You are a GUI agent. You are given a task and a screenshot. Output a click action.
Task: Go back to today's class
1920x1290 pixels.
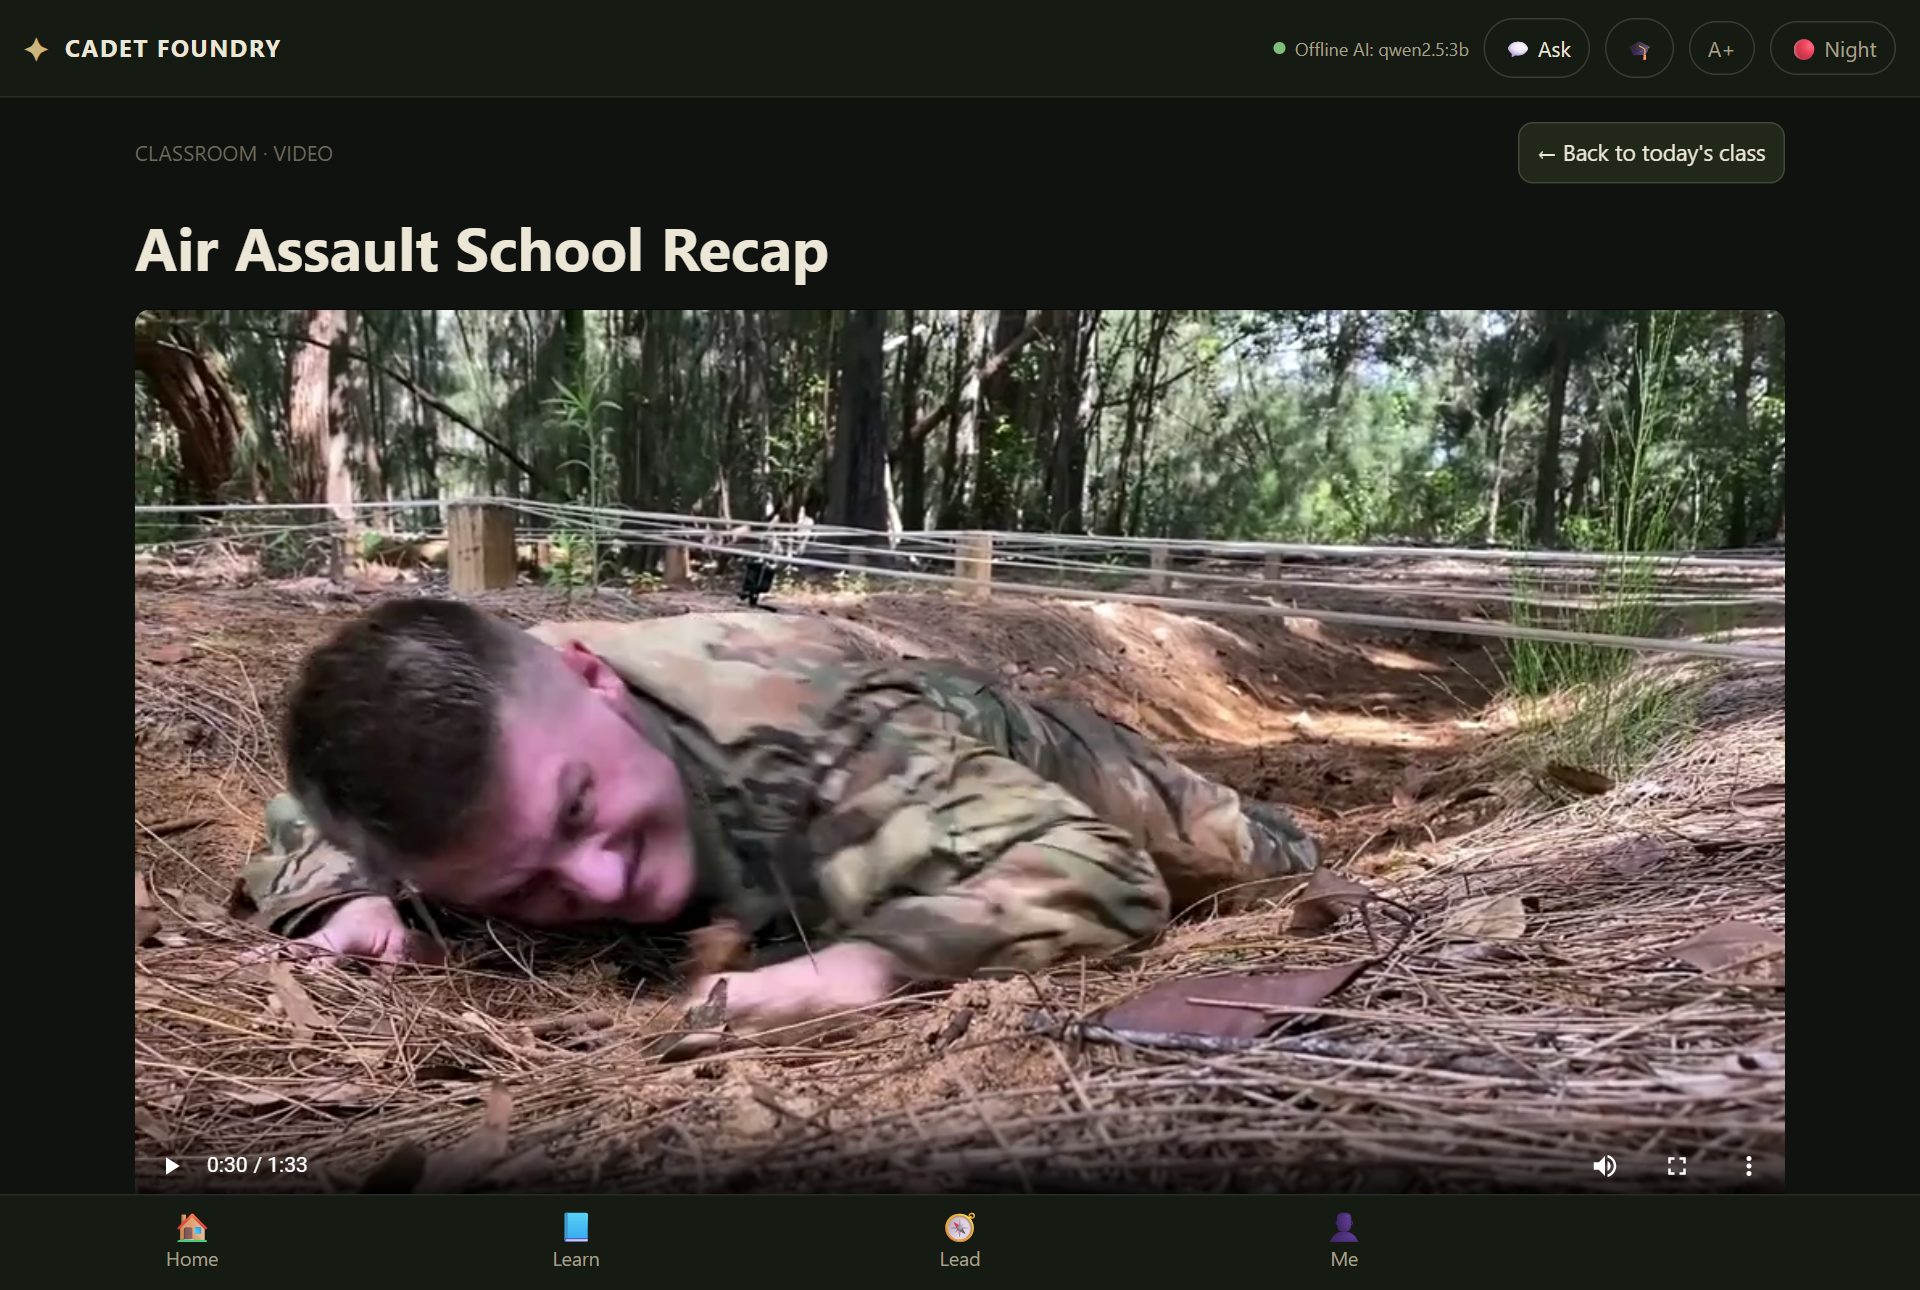pos(1651,153)
